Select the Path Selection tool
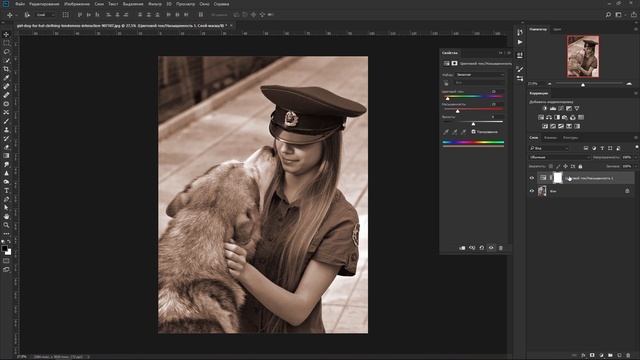 tap(6, 207)
